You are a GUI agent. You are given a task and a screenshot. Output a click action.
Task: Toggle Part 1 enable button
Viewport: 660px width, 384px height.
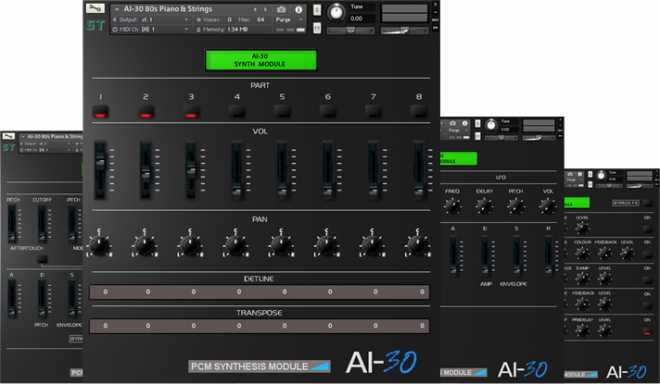pos(101,112)
